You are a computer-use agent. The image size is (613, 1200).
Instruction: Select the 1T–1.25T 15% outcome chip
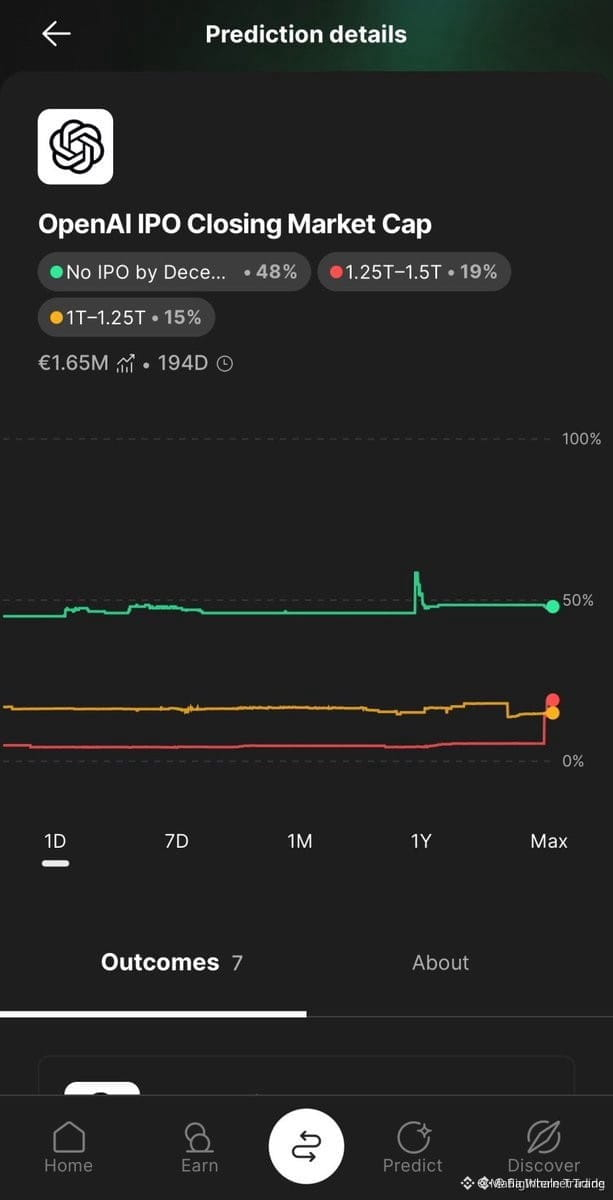[x=126, y=318]
